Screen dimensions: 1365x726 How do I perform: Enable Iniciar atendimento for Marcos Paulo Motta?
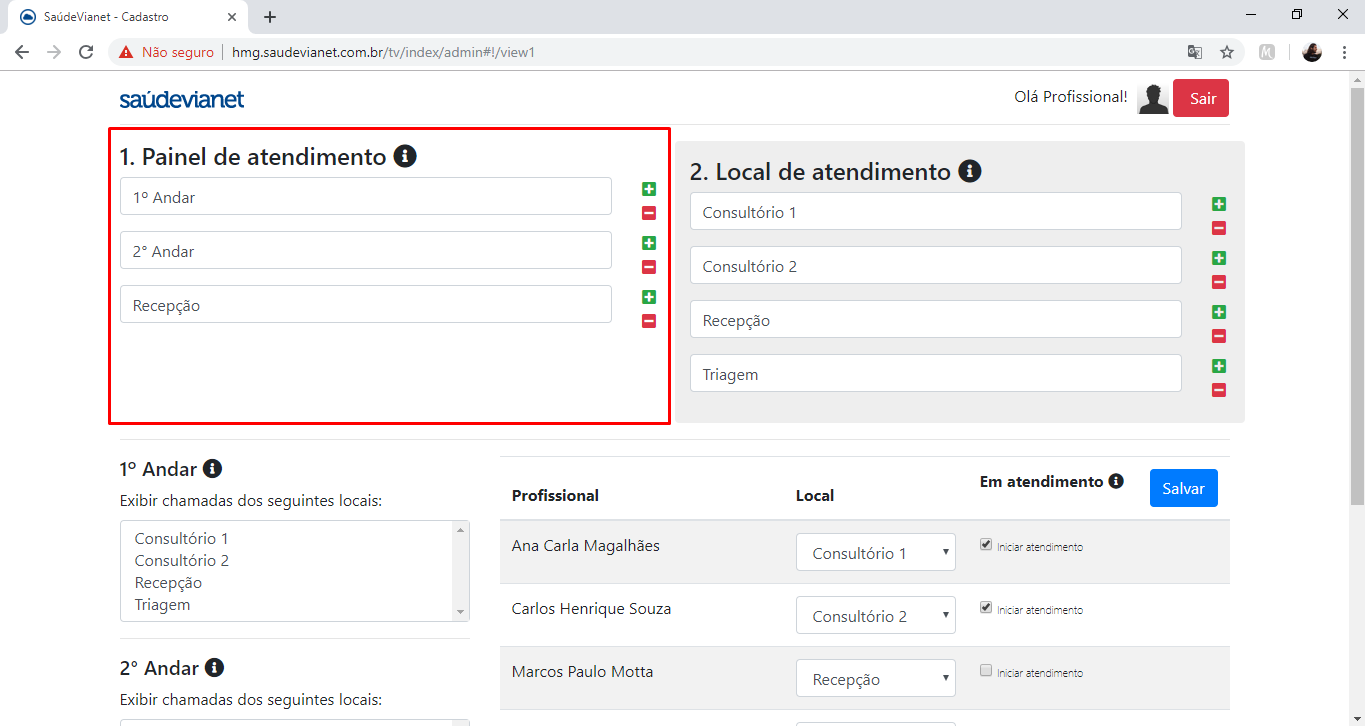pos(986,670)
